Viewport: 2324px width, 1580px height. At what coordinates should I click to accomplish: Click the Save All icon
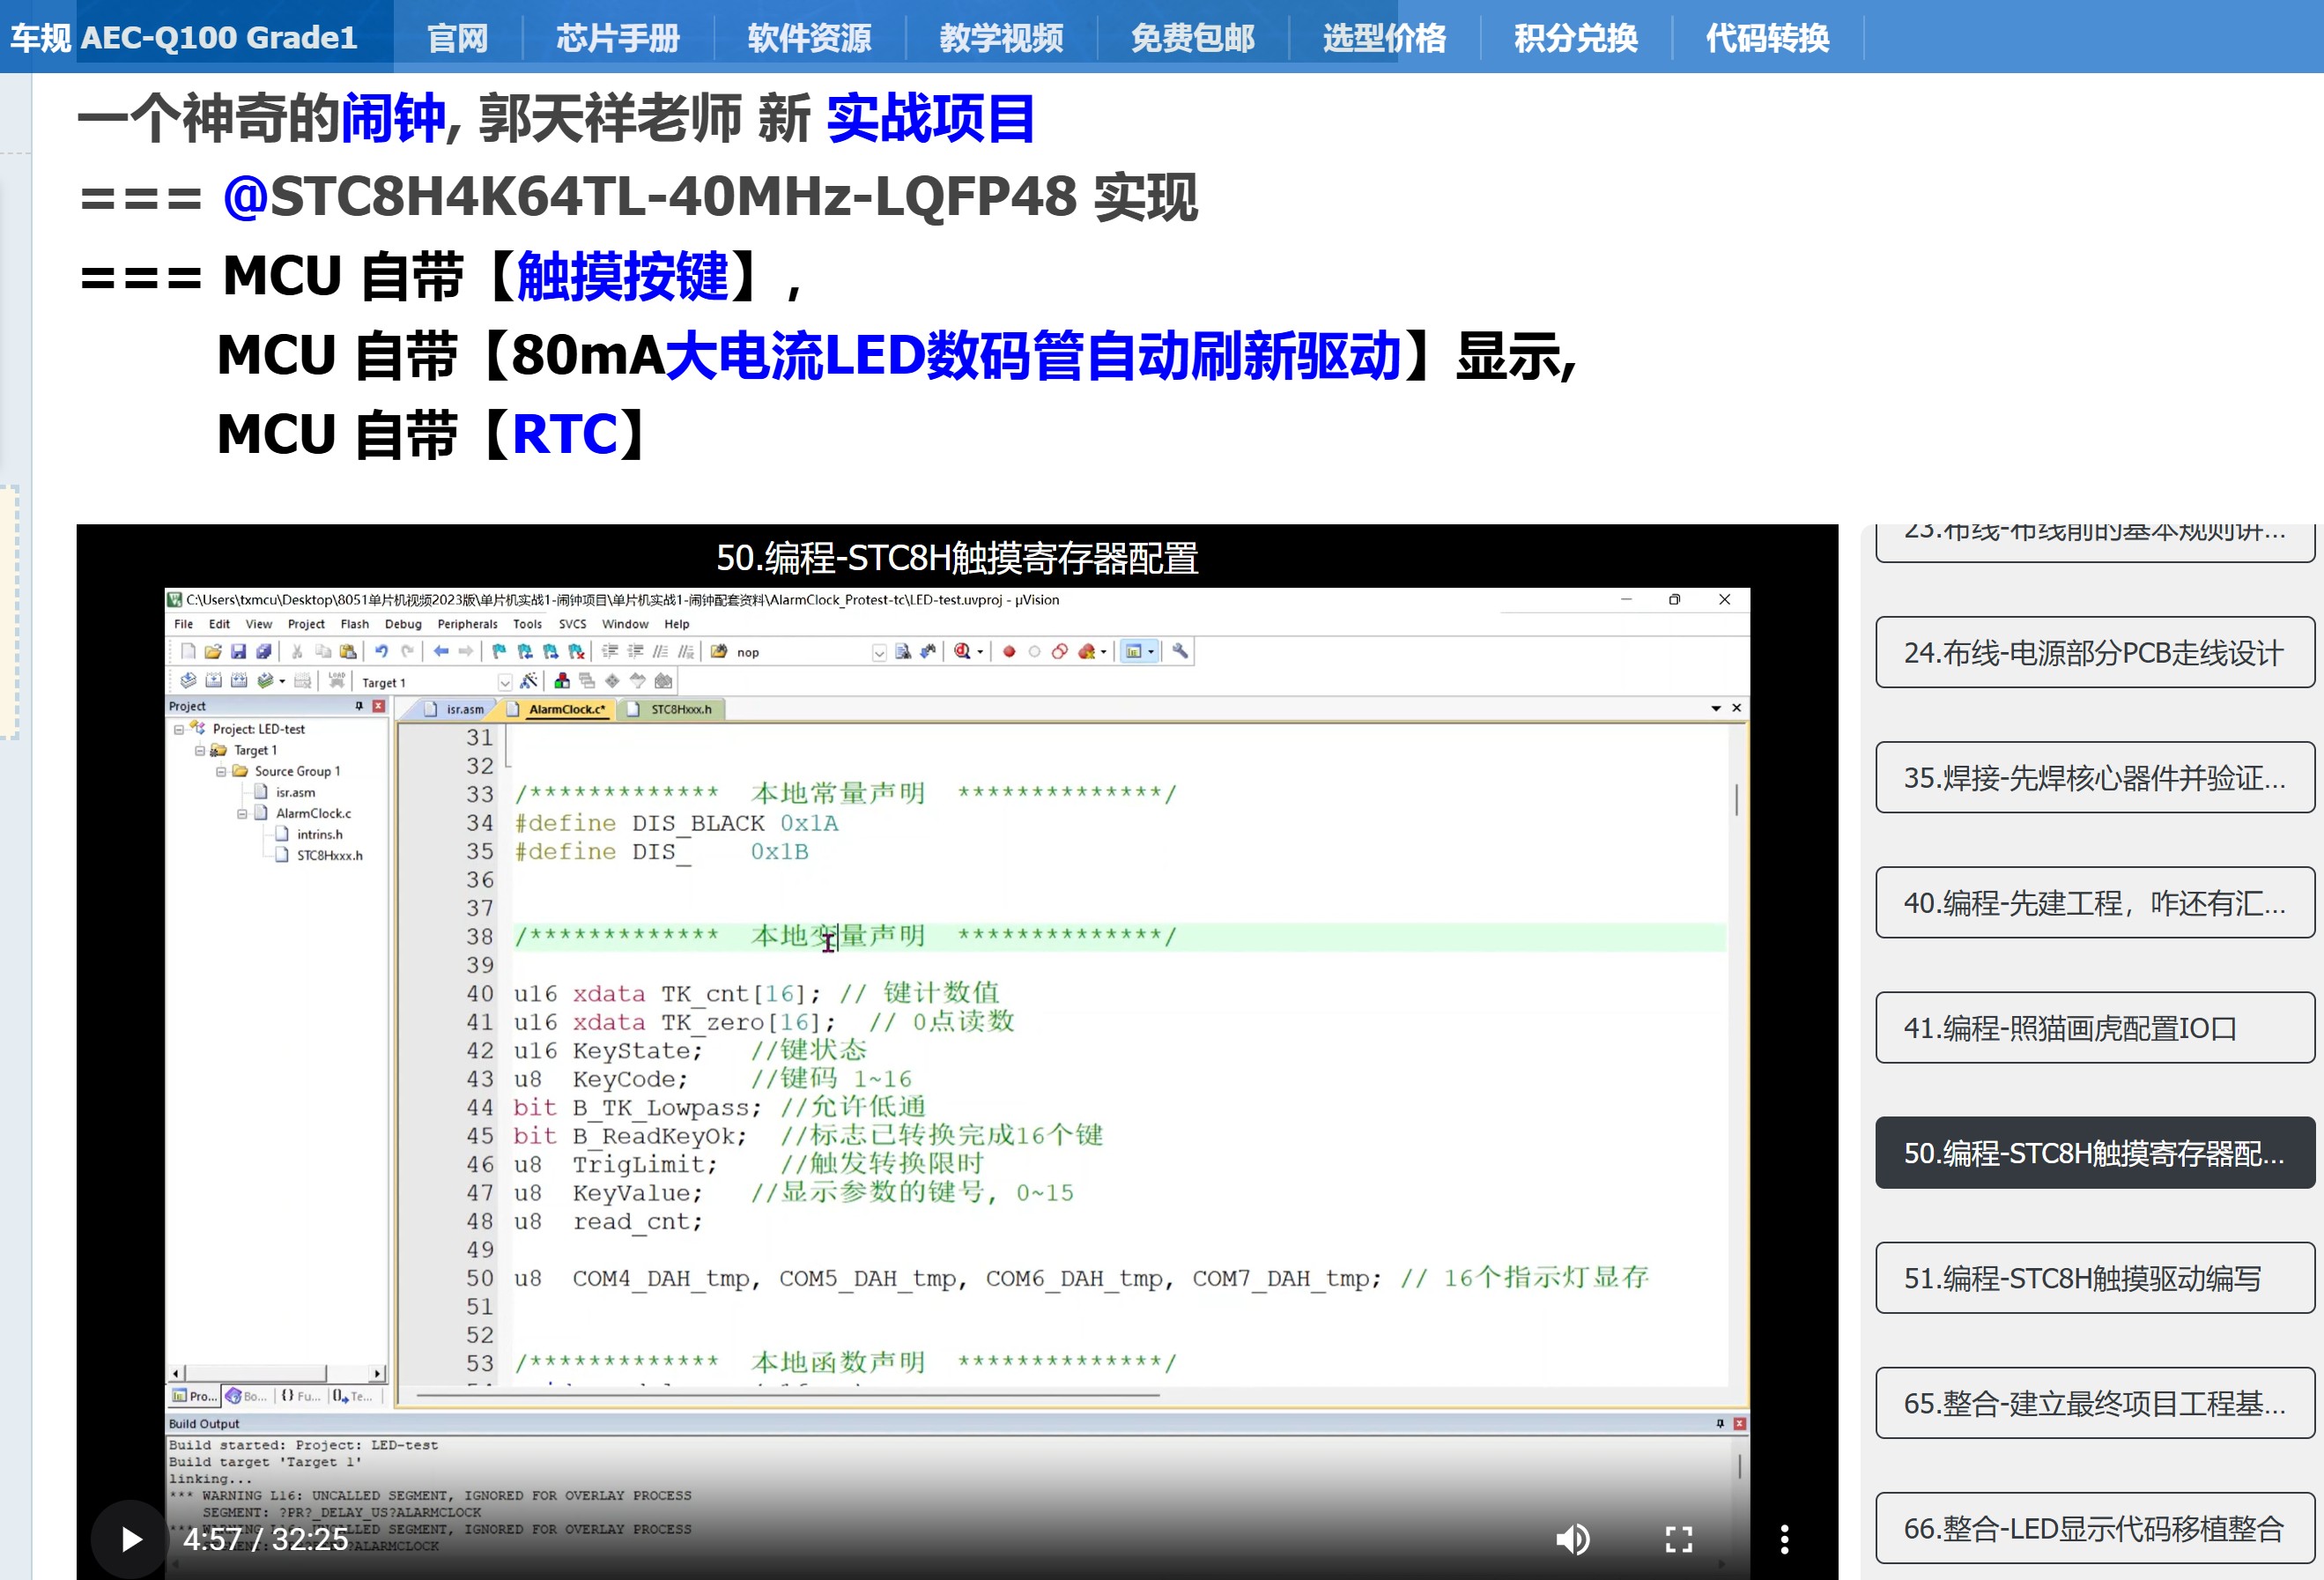pyautogui.click(x=263, y=652)
